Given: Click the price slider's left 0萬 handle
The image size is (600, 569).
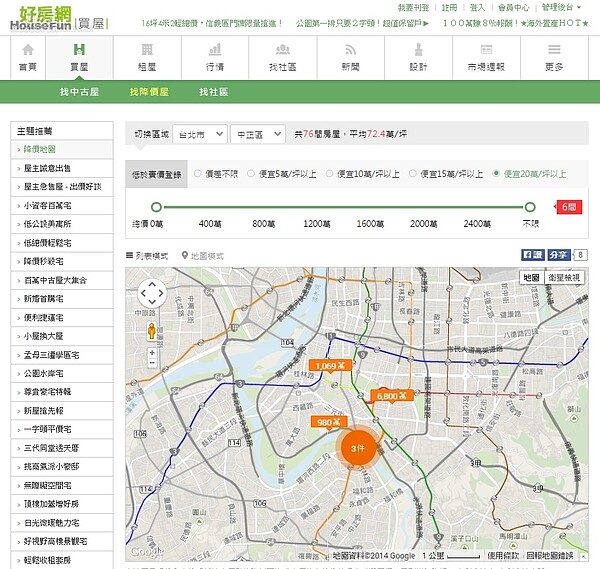Looking at the screenshot, I should click(155, 207).
